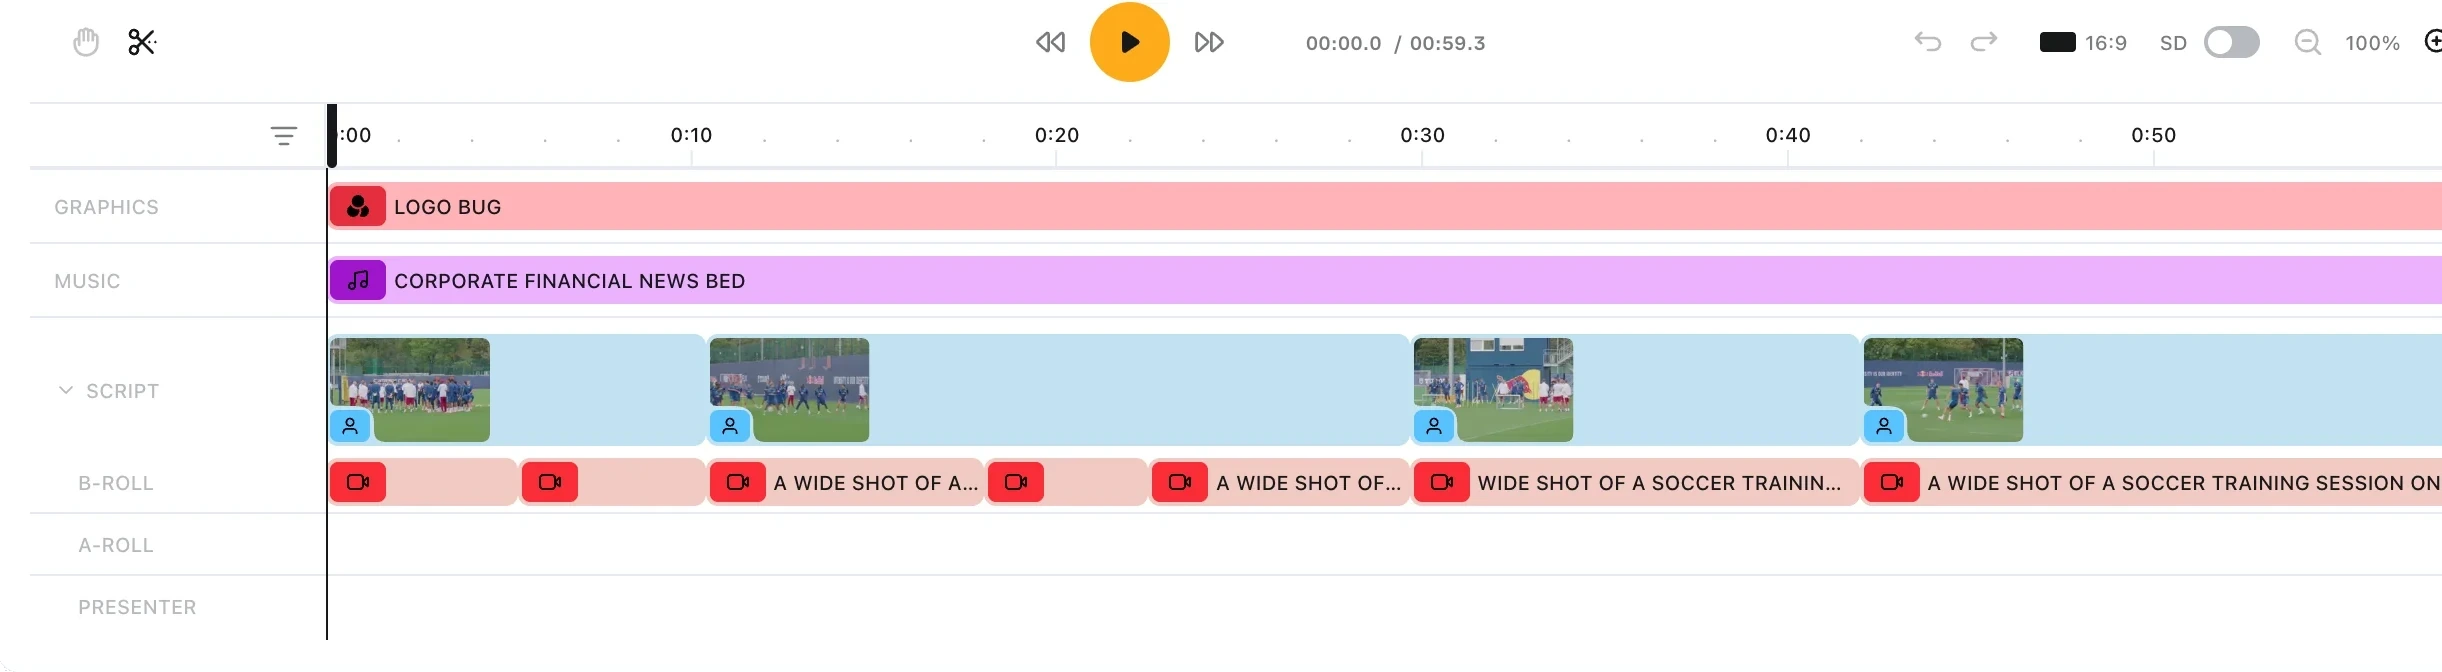Click presenter icon on first script clip

pos(350,426)
